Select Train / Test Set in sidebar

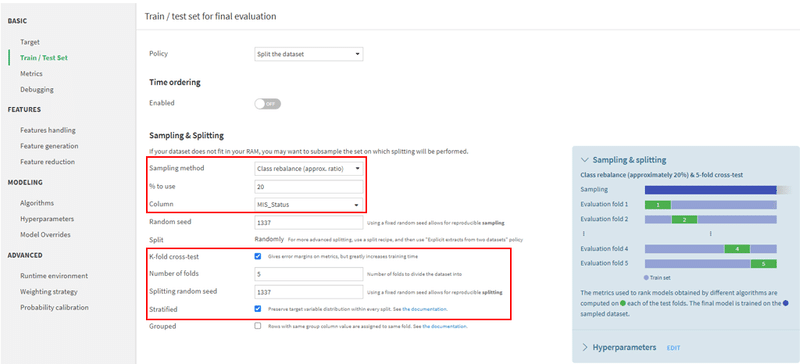pos(44,58)
